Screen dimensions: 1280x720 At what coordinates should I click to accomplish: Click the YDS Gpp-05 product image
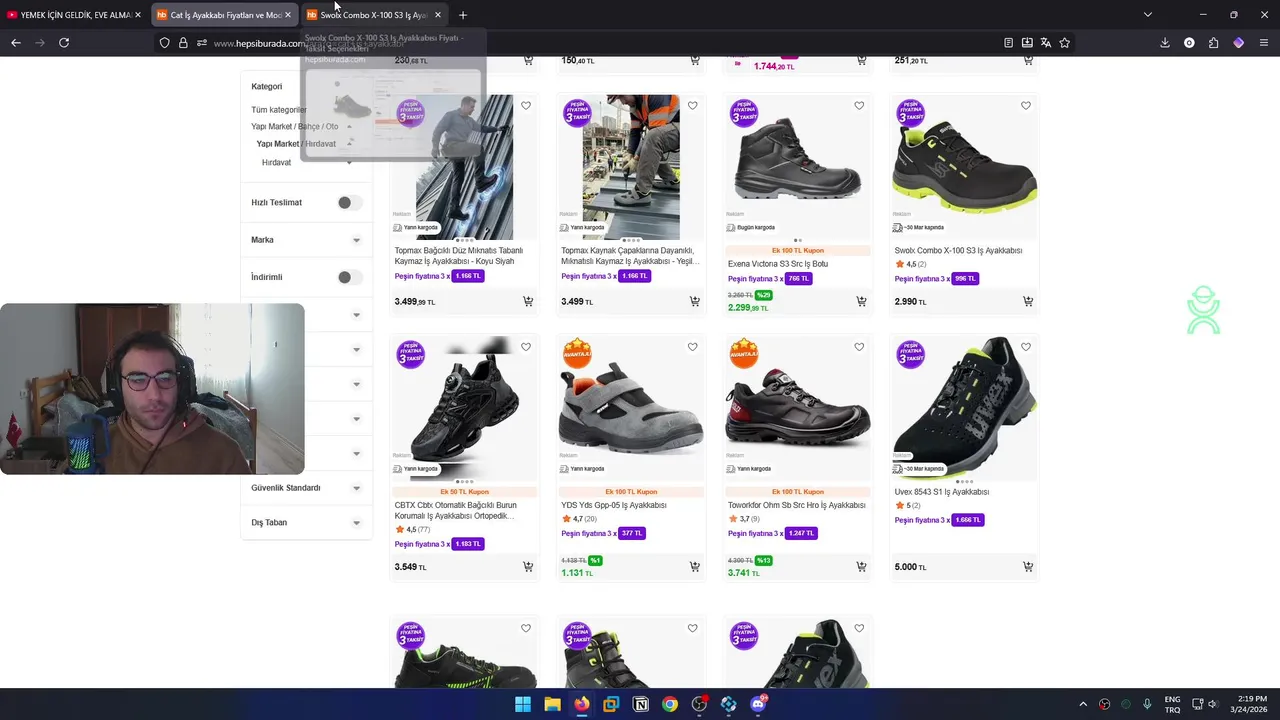pyautogui.click(x=631, y=408)
